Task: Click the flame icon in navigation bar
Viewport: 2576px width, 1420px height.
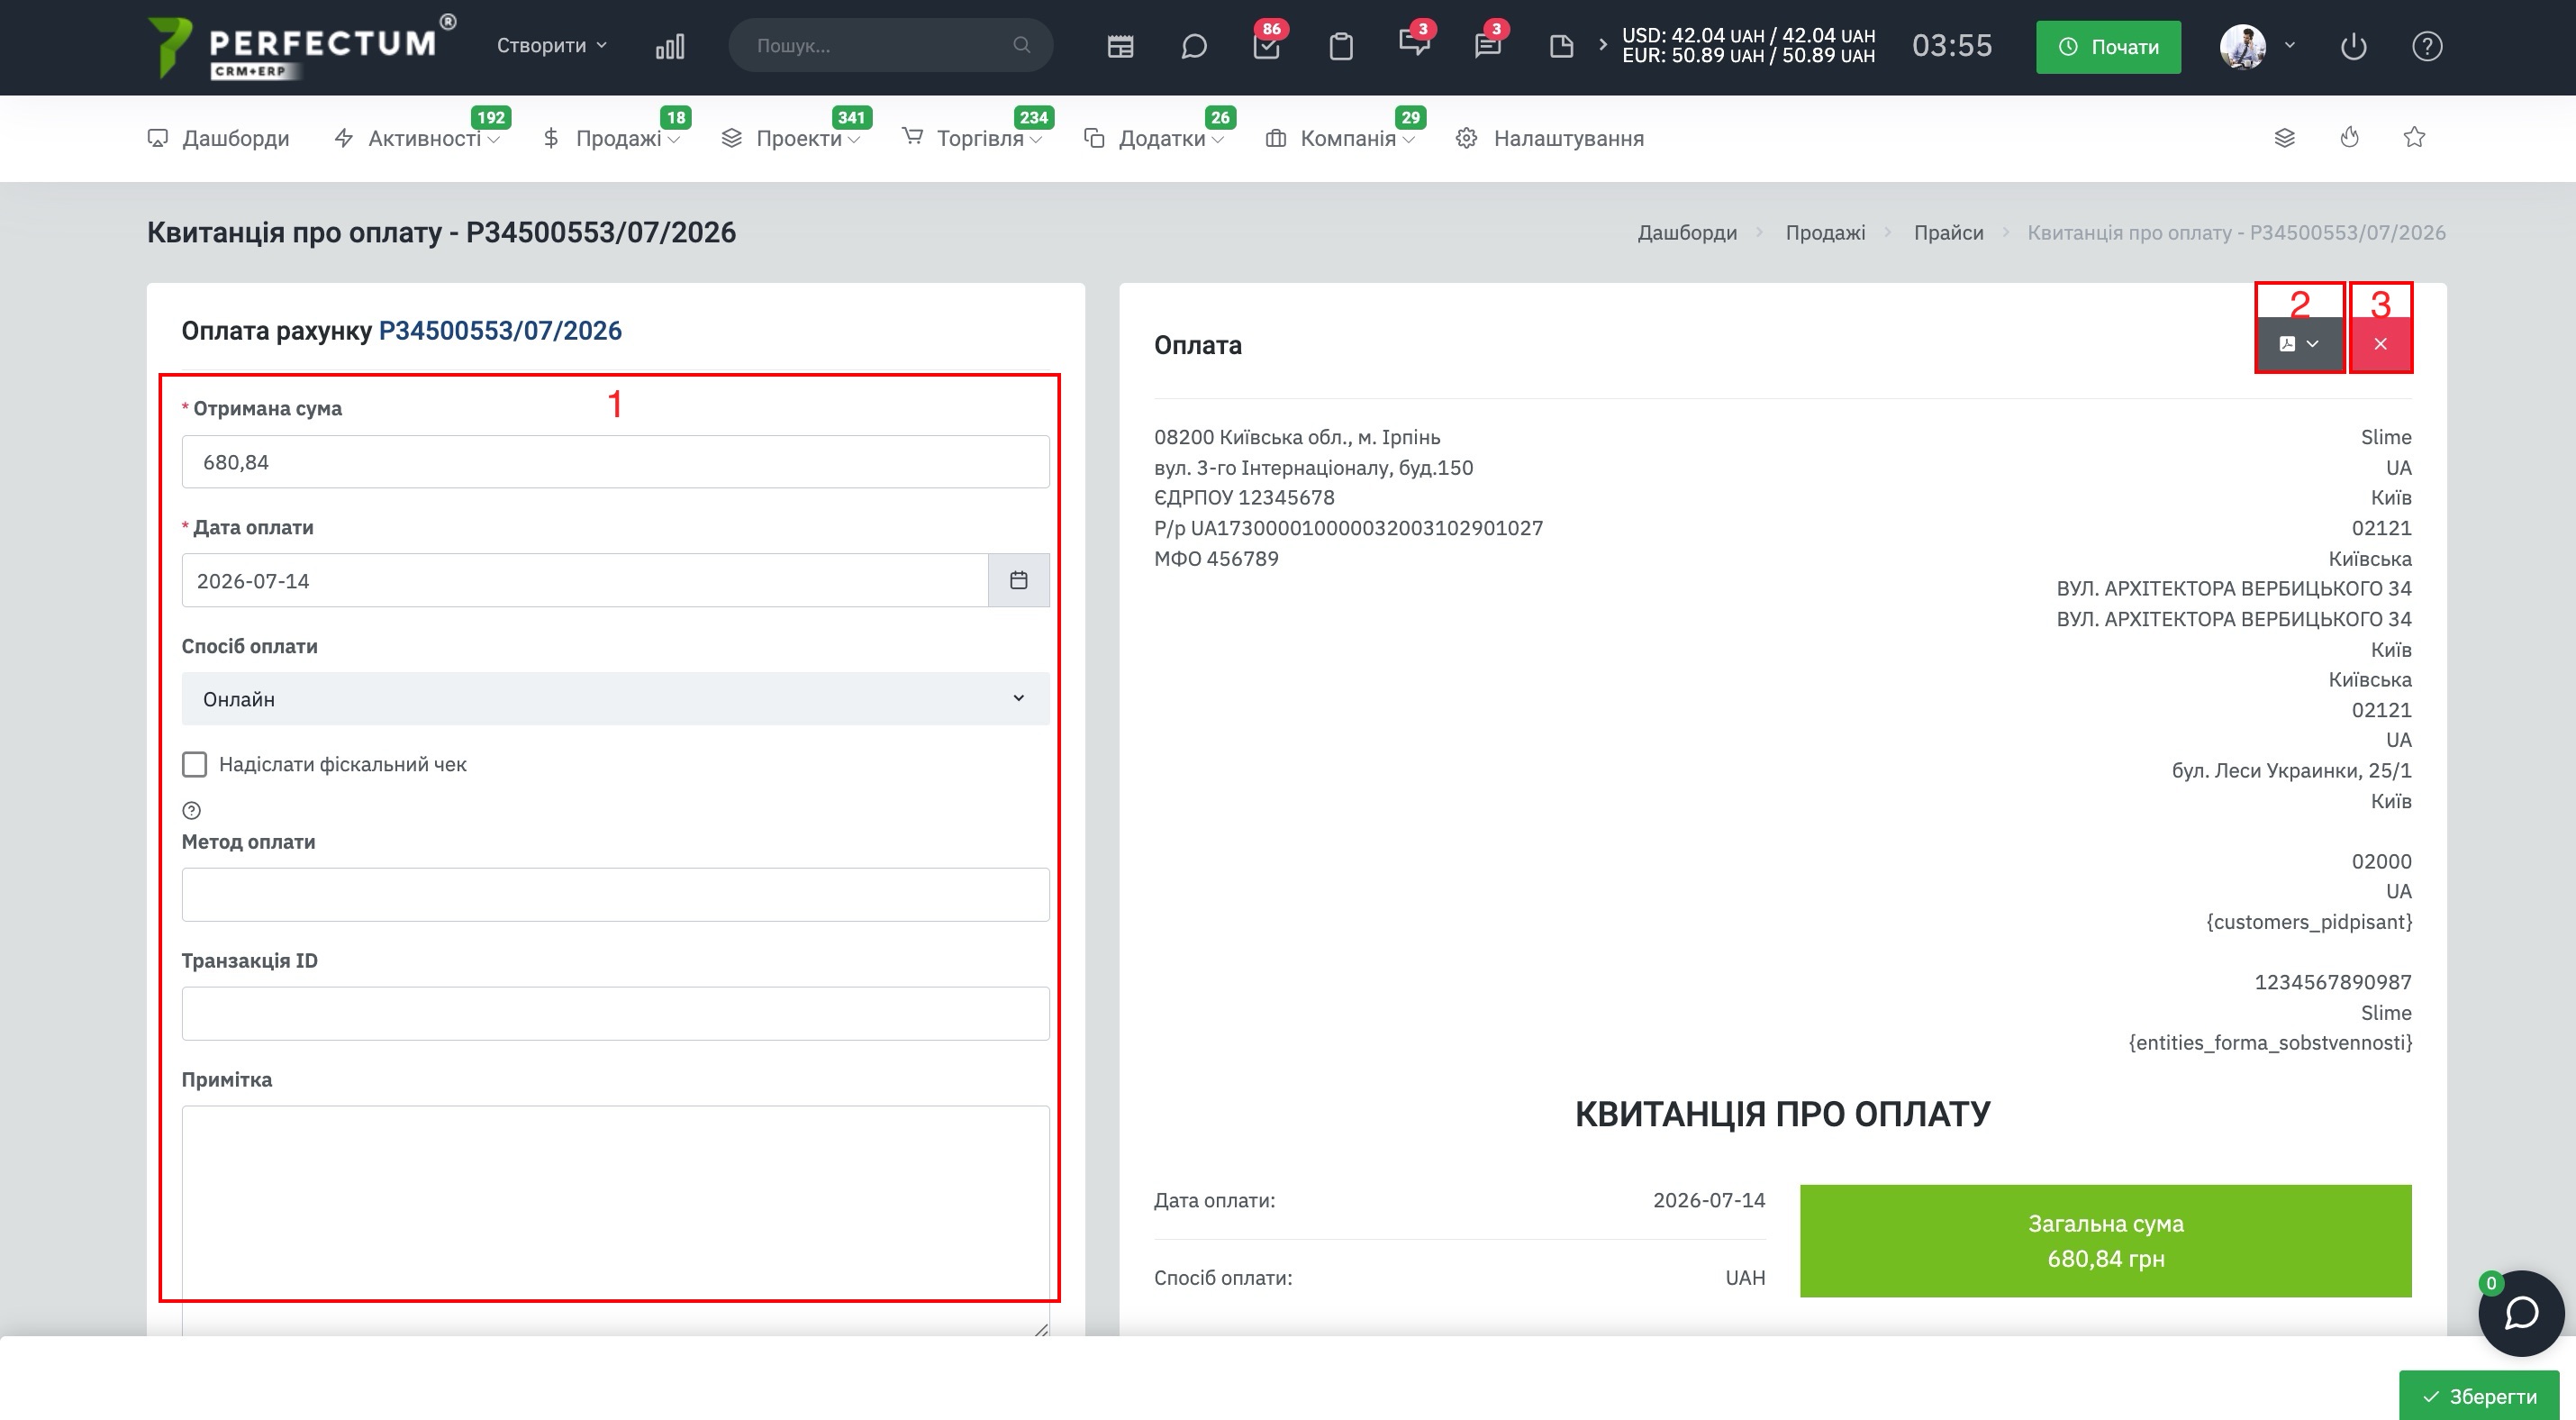Action: [2349, 137]
